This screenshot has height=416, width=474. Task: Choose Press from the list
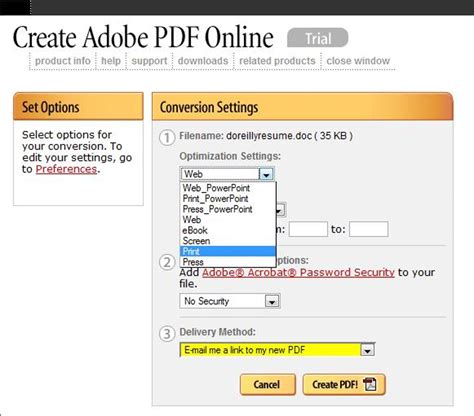(228, 262)
